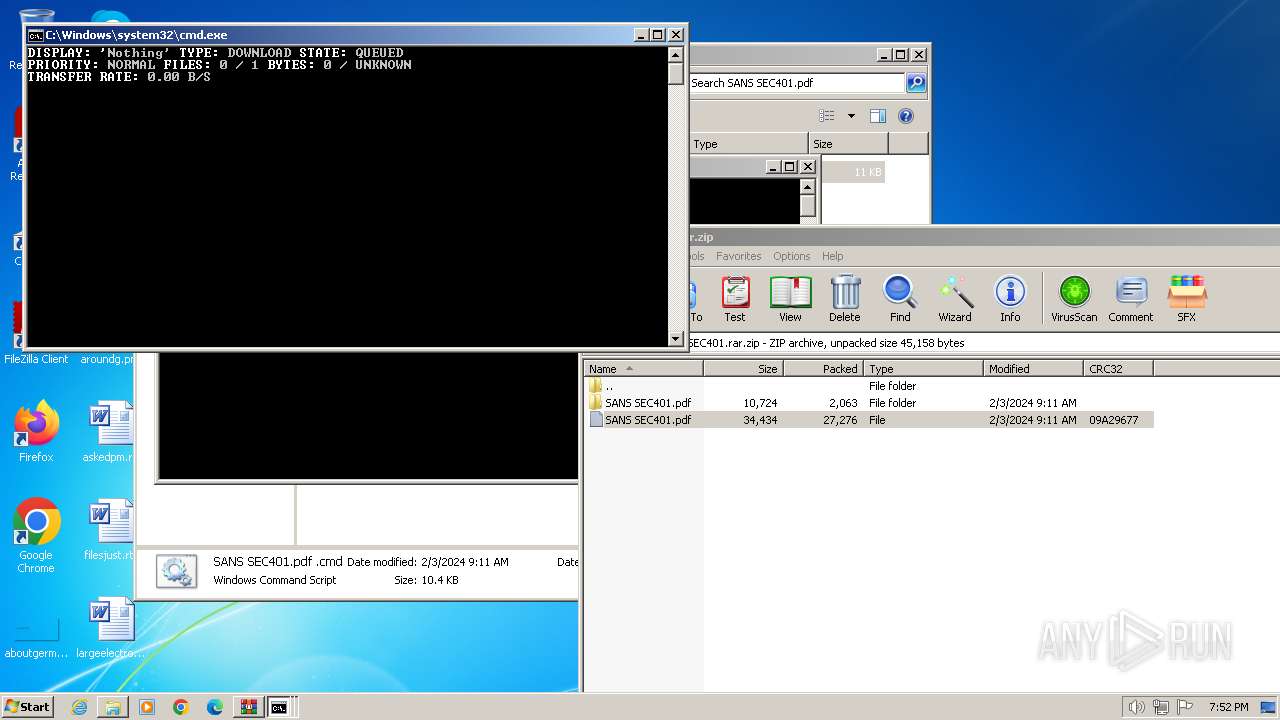Launch Internet Explorer from taskbar
The height and width of the screenshot is (720, 1280).
pos(79,707)
